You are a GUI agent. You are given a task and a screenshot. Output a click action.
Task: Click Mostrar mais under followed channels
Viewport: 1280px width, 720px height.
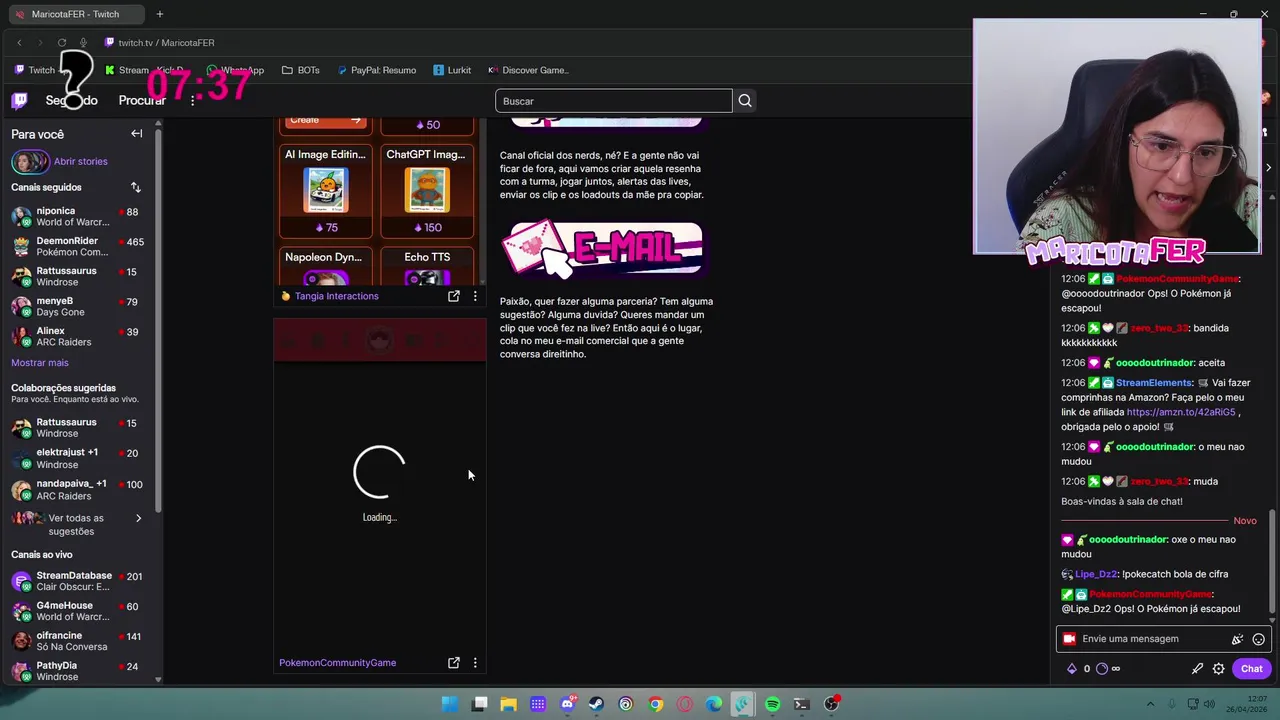[40, 363]
